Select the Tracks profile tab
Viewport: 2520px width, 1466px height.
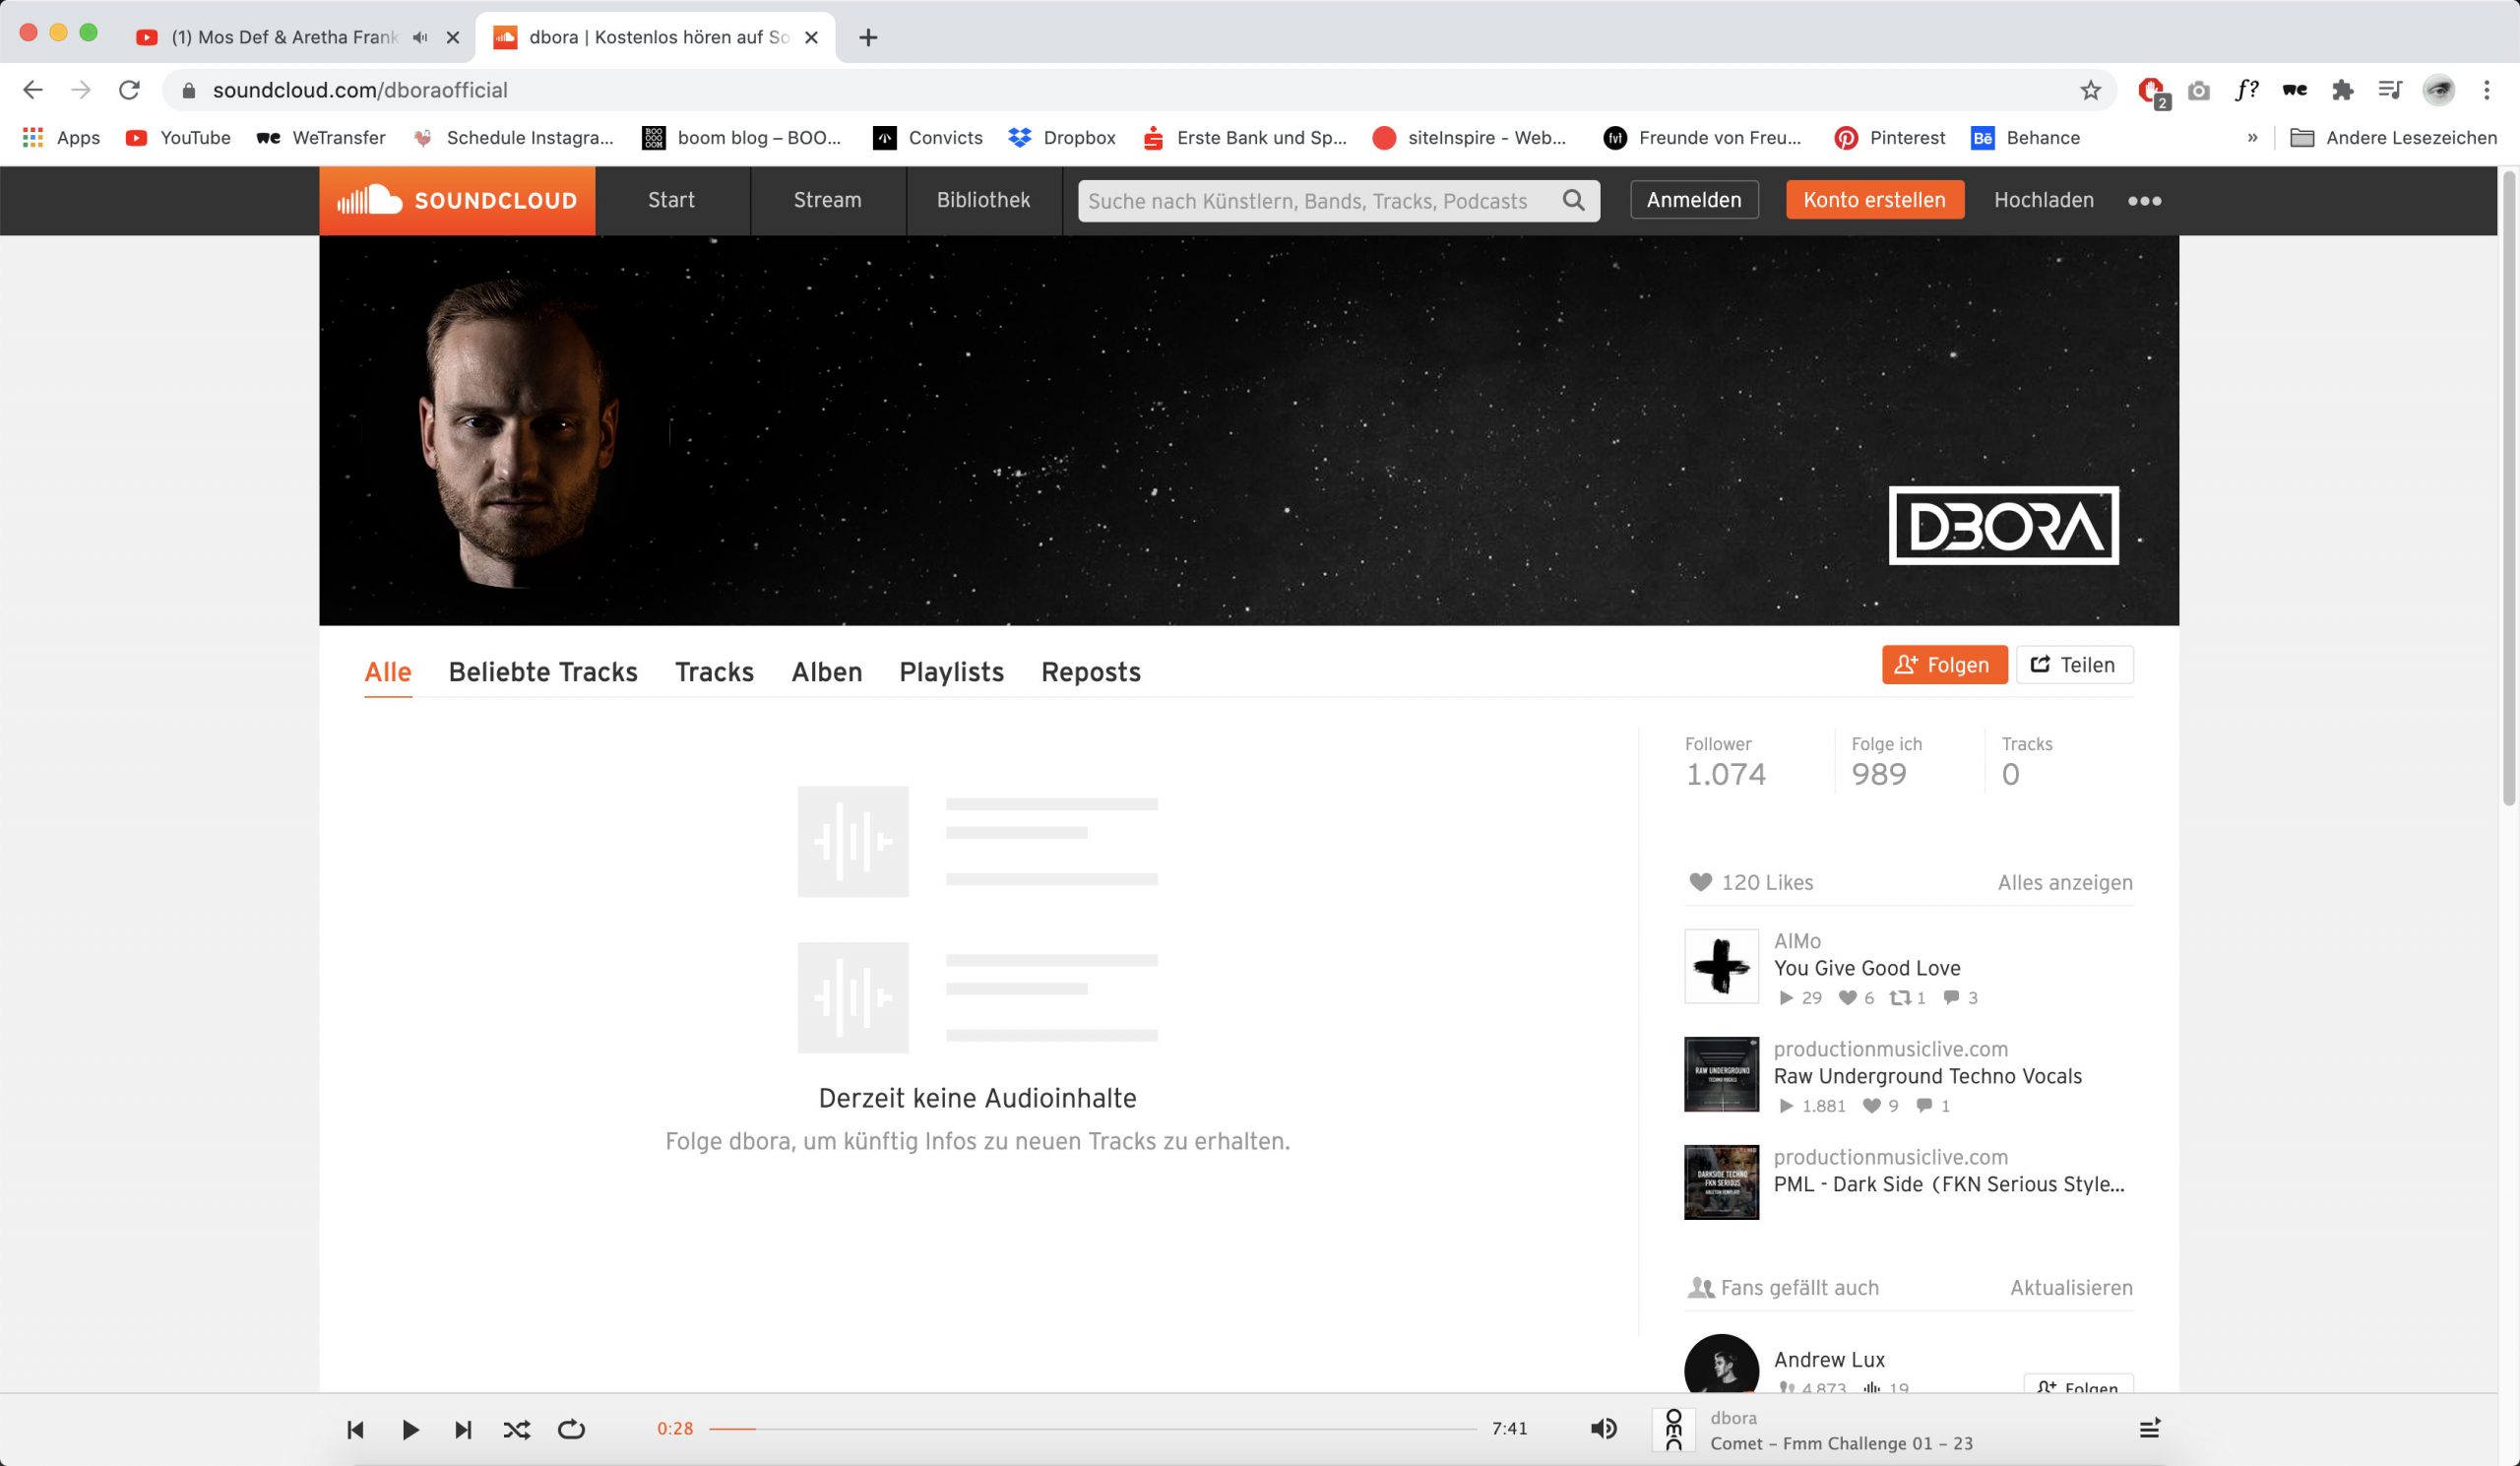714,672
